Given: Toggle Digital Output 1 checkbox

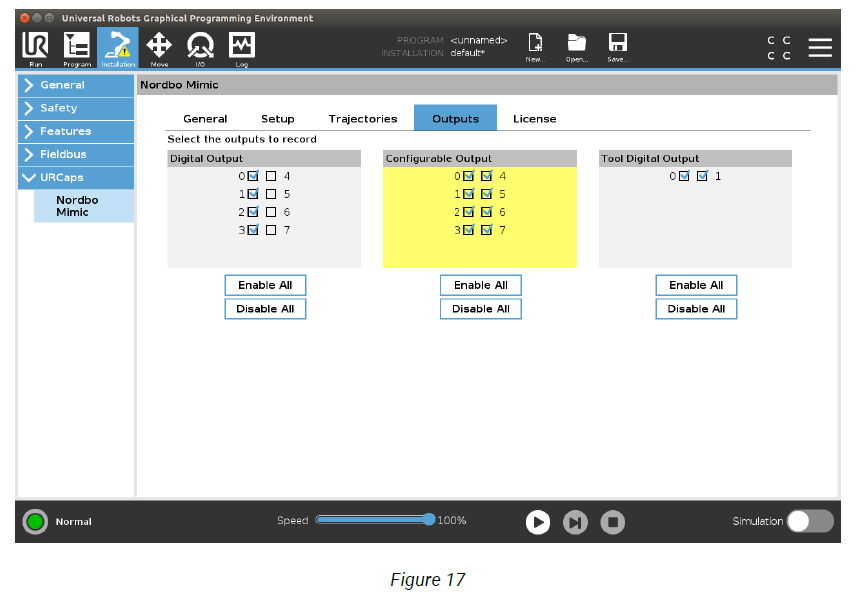Looking at the screenshot, I should [253, 194].
